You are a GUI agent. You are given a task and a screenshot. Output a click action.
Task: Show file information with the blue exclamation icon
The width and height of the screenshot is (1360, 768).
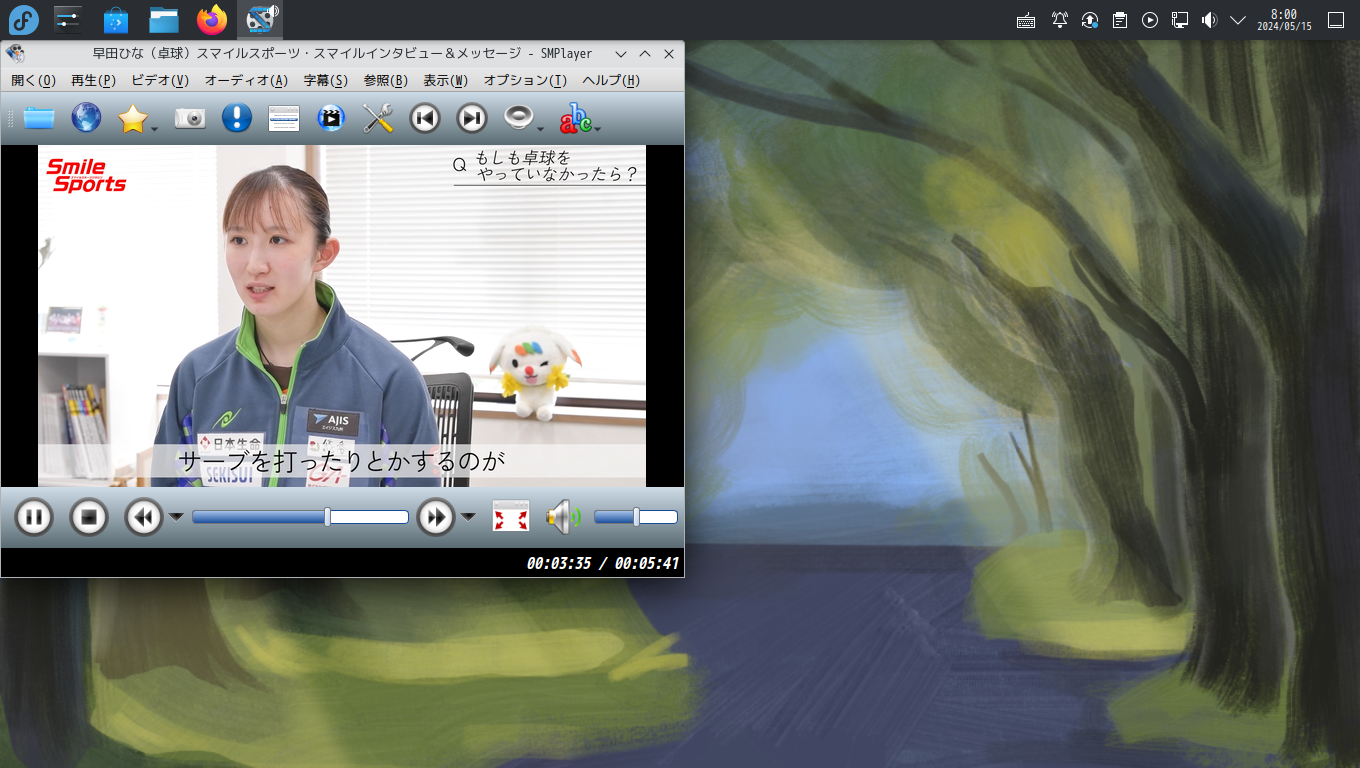236,119
